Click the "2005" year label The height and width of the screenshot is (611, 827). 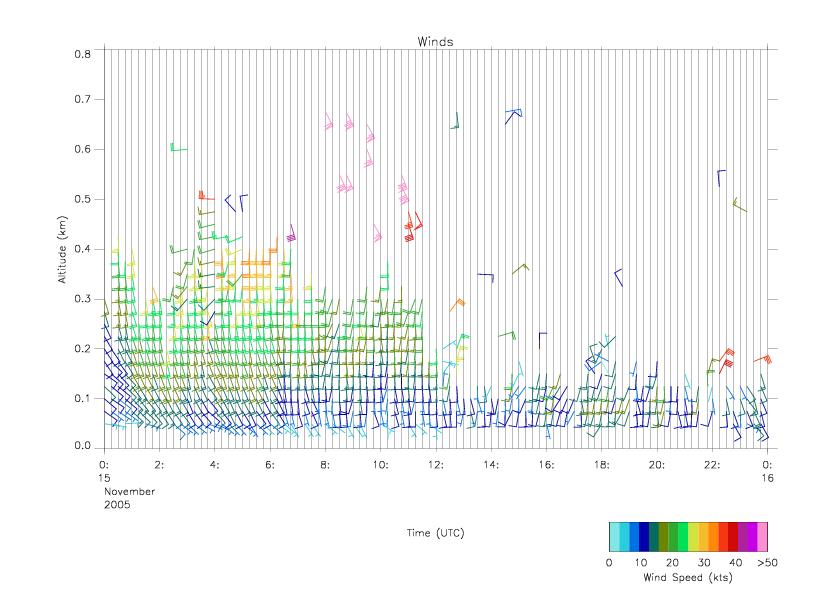pos(117,504)
